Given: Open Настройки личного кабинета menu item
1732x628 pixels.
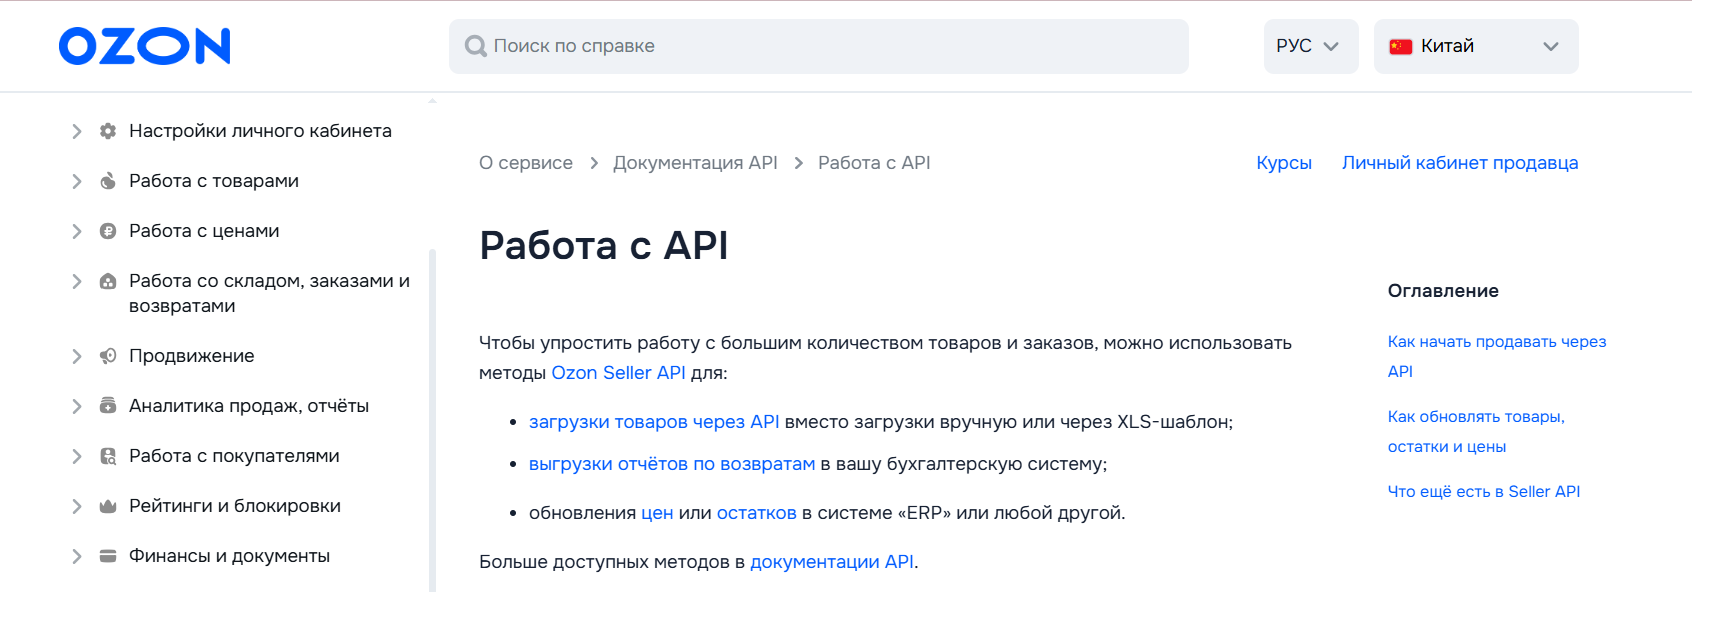Looking at the screenshot, I should point(260,131).
